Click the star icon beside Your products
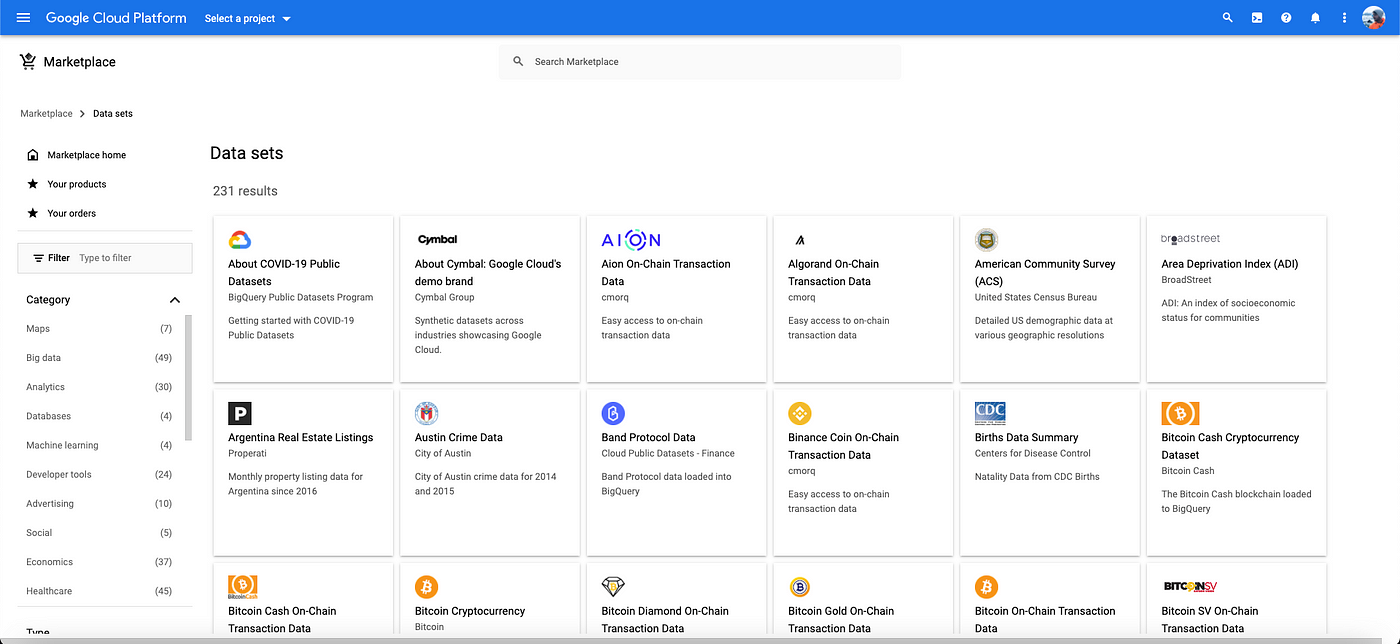This screenshot has height=644, width=1400. 33,184
